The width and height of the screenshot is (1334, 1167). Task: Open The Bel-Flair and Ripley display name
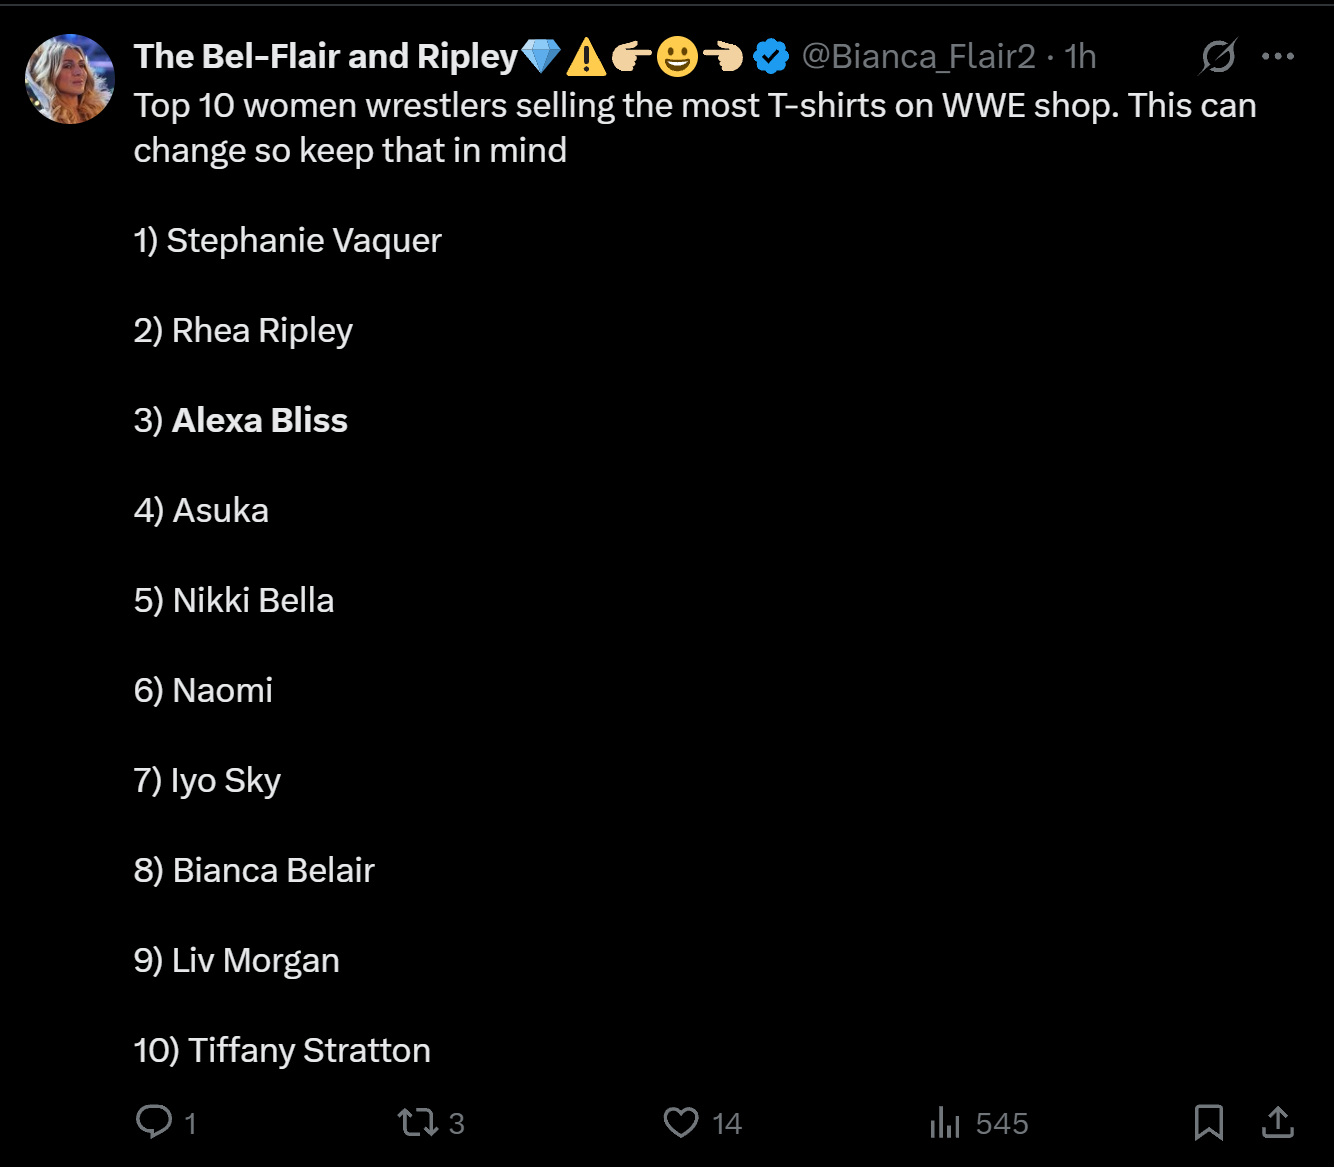click(326, 56)
